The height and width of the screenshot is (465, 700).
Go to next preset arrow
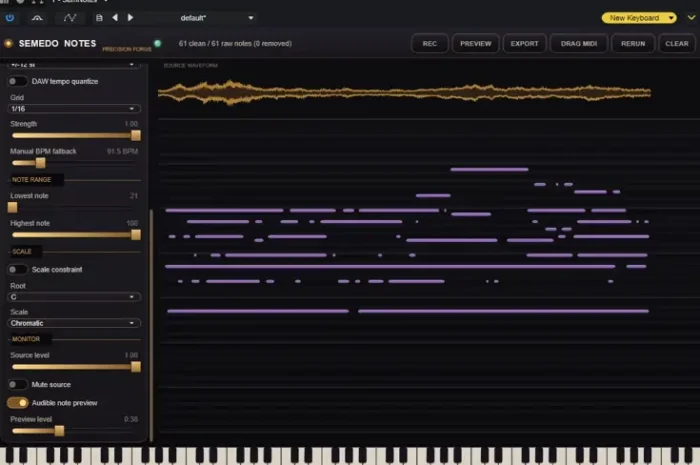pos(130,17)
